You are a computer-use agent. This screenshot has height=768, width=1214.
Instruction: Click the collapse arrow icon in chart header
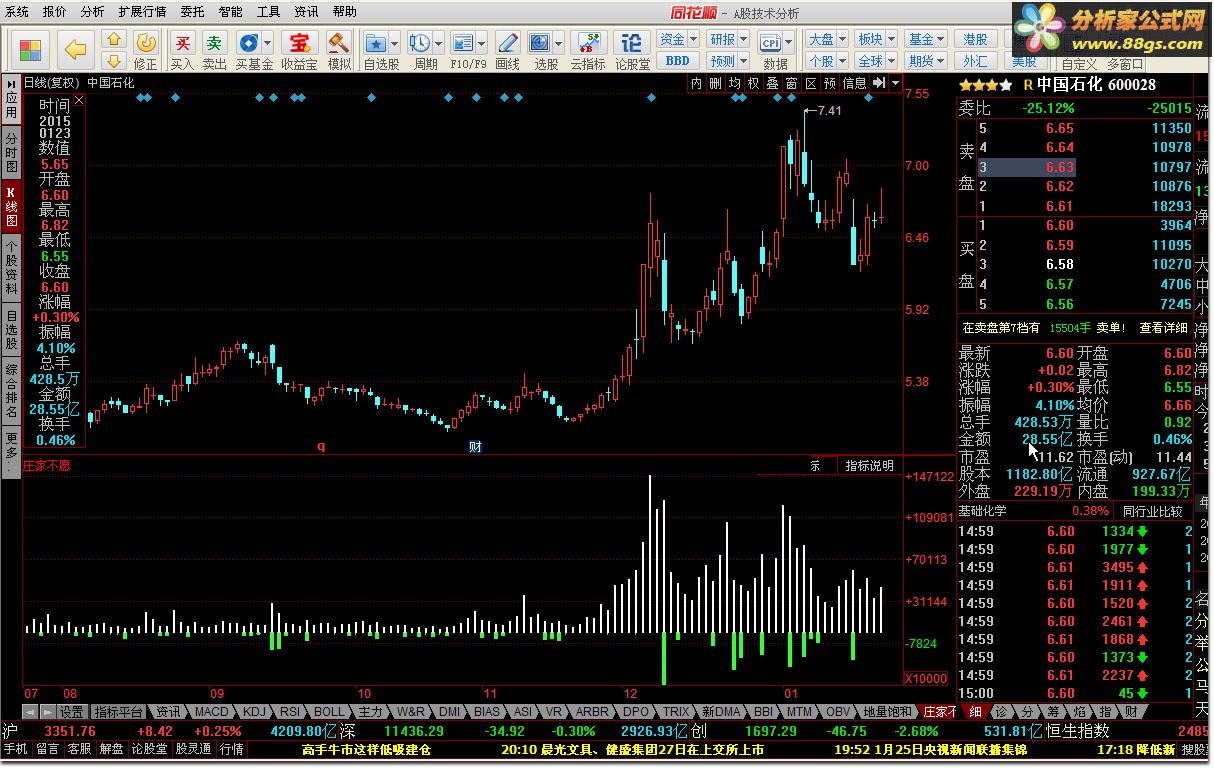[x=881, y=83]
